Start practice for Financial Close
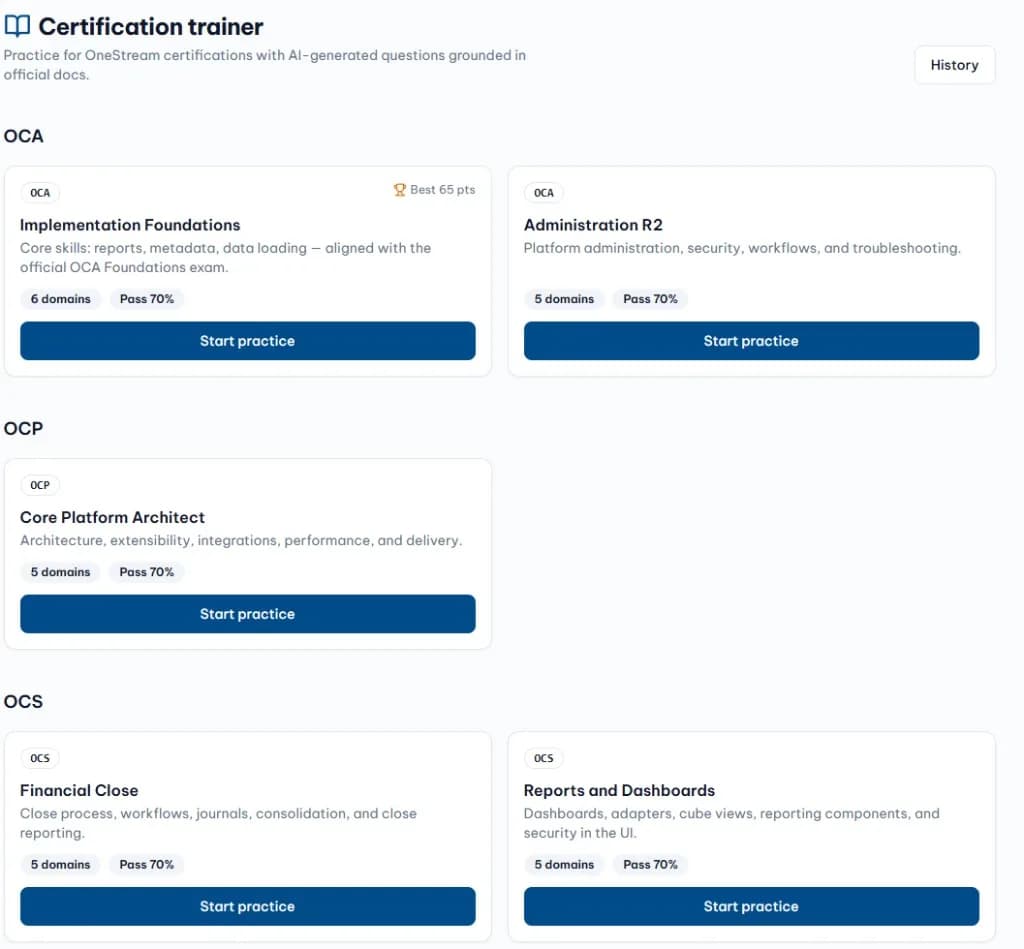 click(248, 907)
